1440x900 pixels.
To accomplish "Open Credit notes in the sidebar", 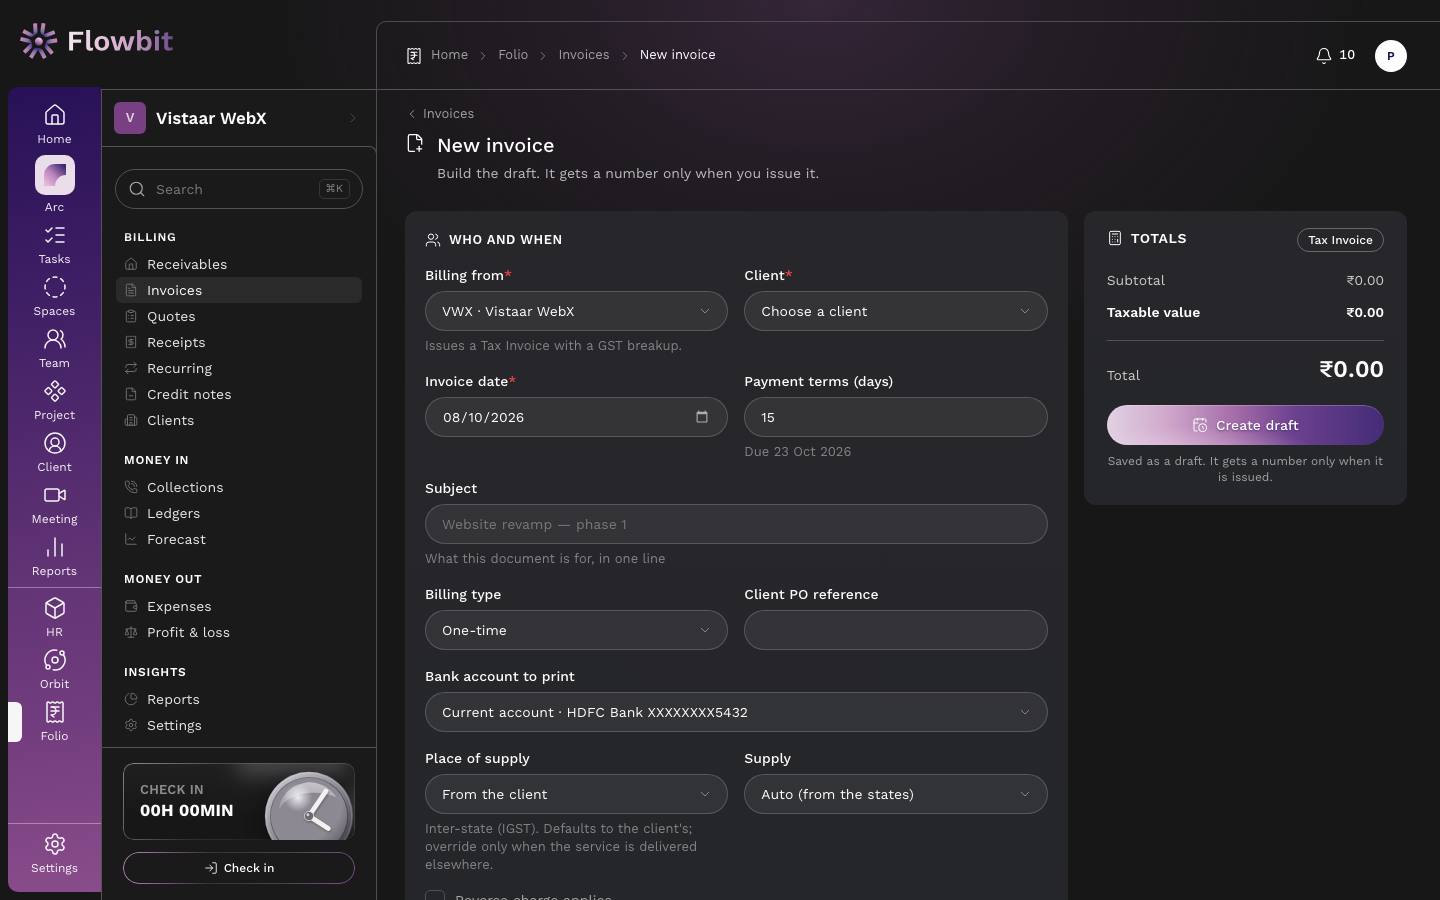I will point(238,394).
